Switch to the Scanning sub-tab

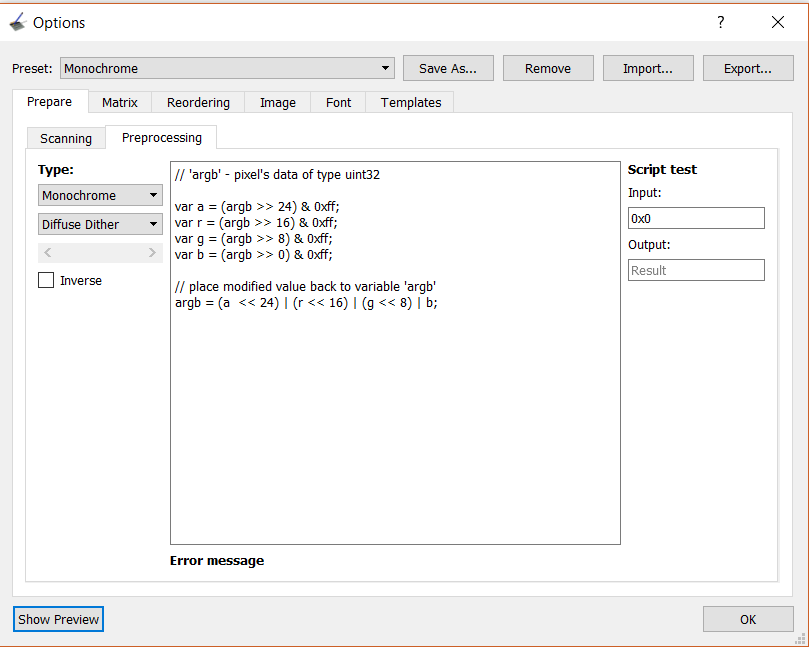(65, 138)
